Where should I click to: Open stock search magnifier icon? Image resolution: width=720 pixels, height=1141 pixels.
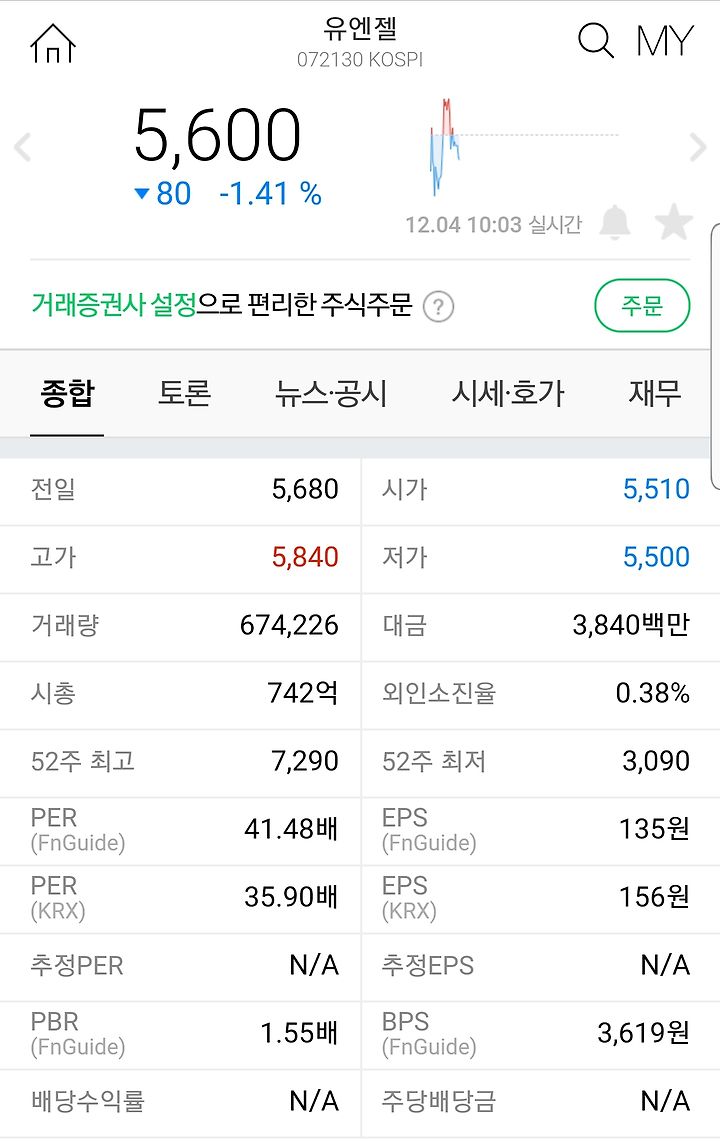point(596,40)
